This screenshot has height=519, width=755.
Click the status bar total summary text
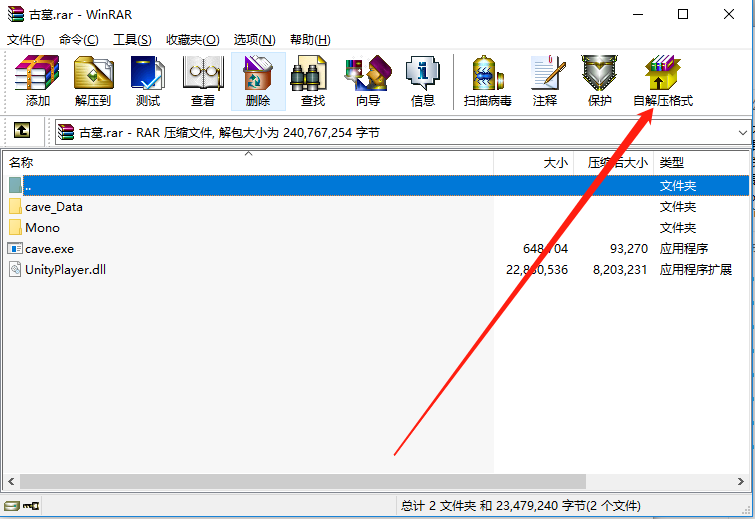click(x=521, y=506)
